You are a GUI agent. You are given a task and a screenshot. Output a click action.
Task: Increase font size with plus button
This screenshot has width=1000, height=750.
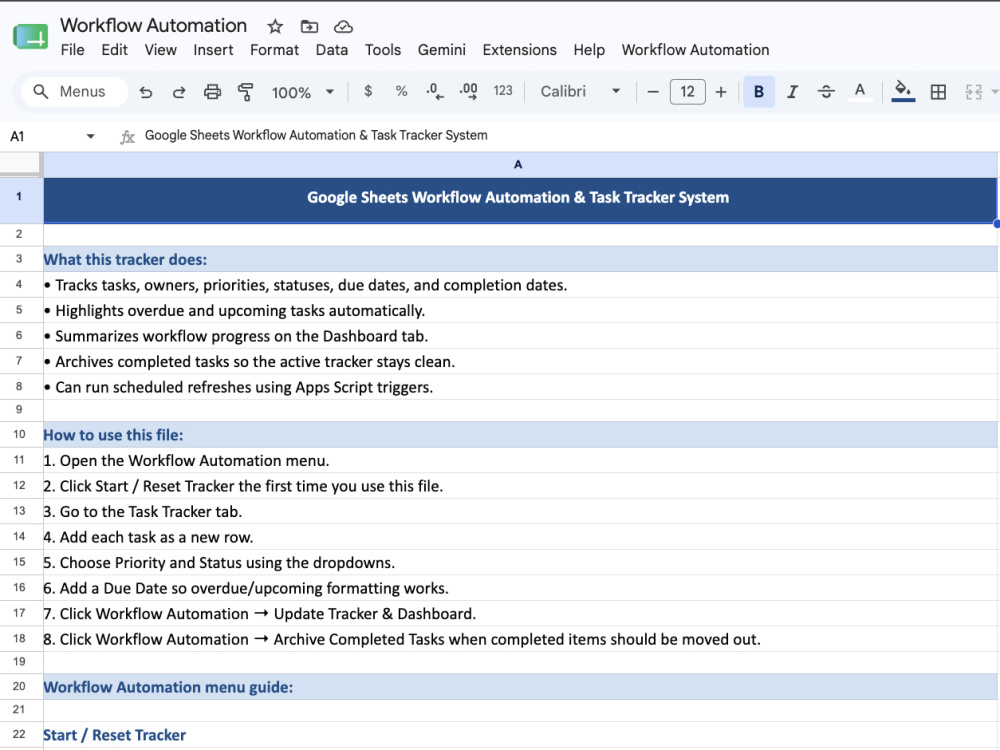(x=721, y=92)
